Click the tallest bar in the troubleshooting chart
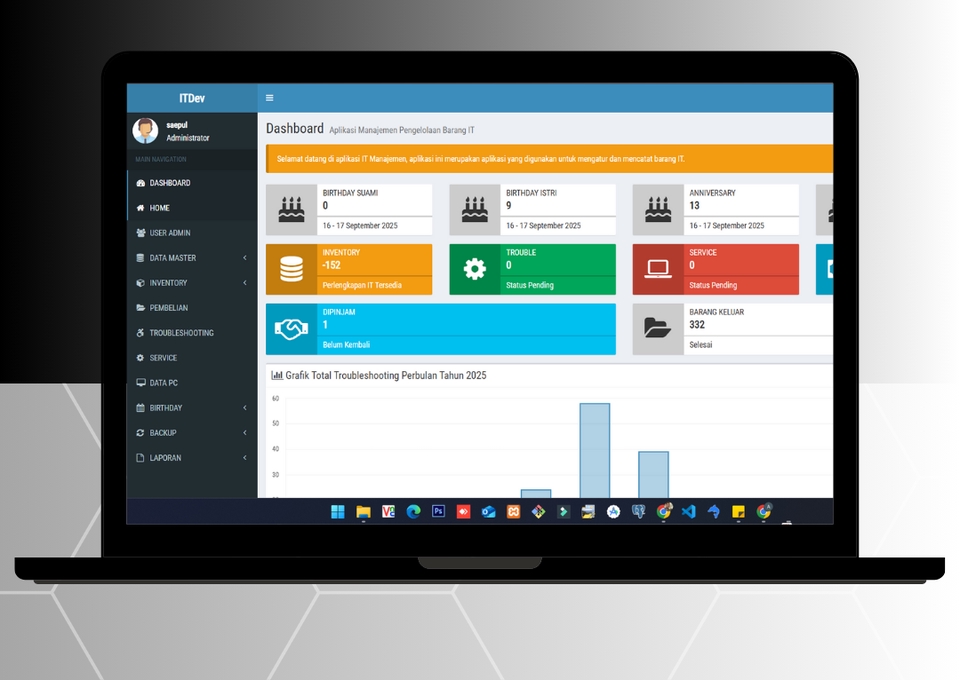960x680 pixels. point(594,450)
